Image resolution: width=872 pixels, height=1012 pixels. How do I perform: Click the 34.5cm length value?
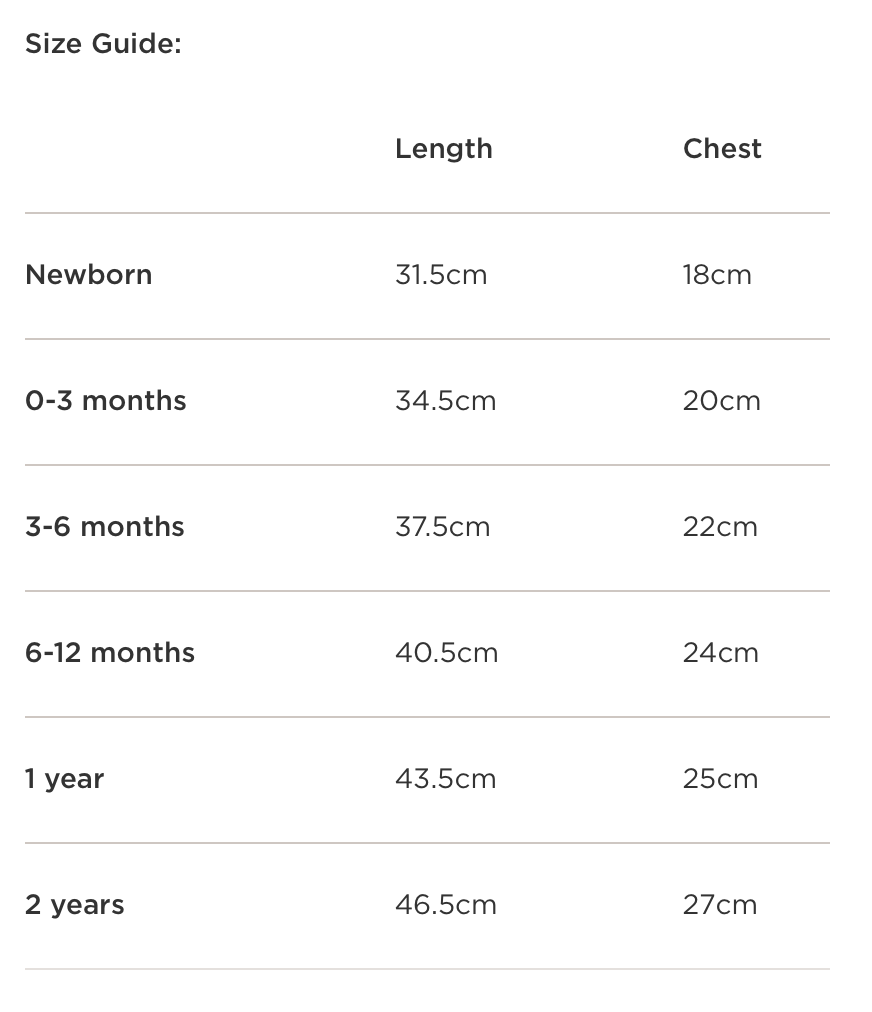pos(445,401)
